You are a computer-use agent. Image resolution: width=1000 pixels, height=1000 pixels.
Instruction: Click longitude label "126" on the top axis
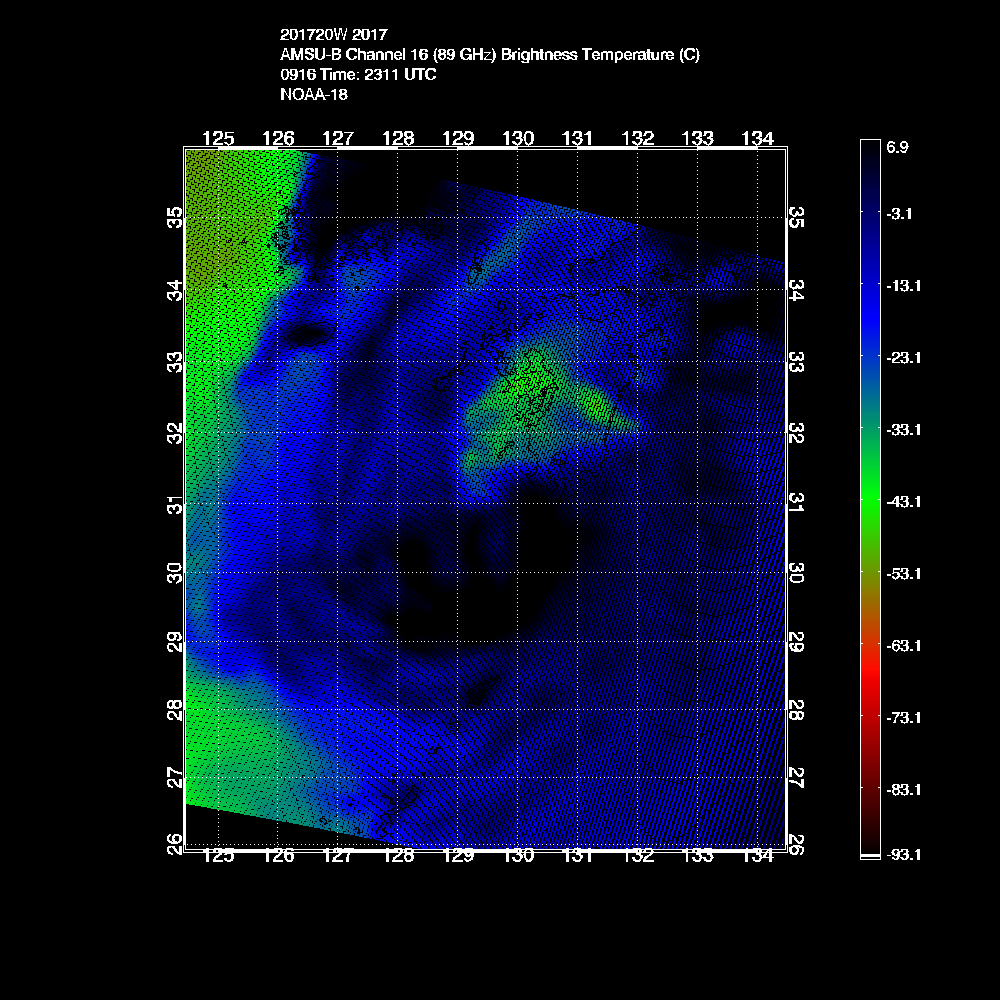click(x=278, y=138)
